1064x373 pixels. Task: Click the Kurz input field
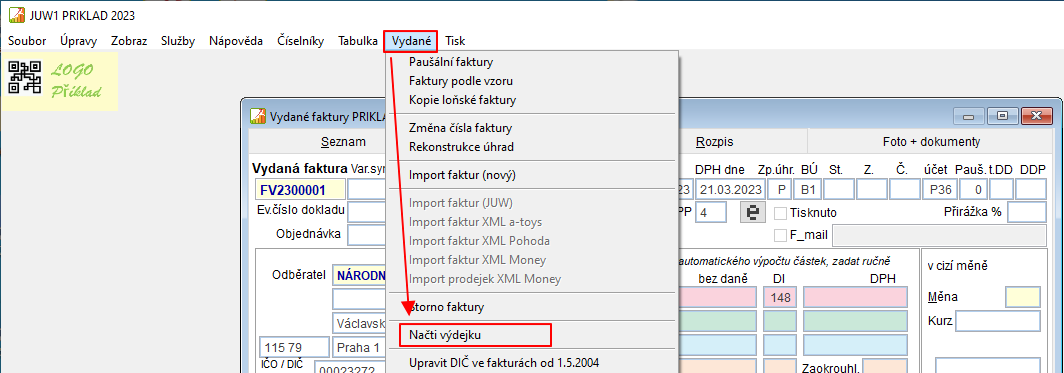pyautogui.click(x=998, y=321)
